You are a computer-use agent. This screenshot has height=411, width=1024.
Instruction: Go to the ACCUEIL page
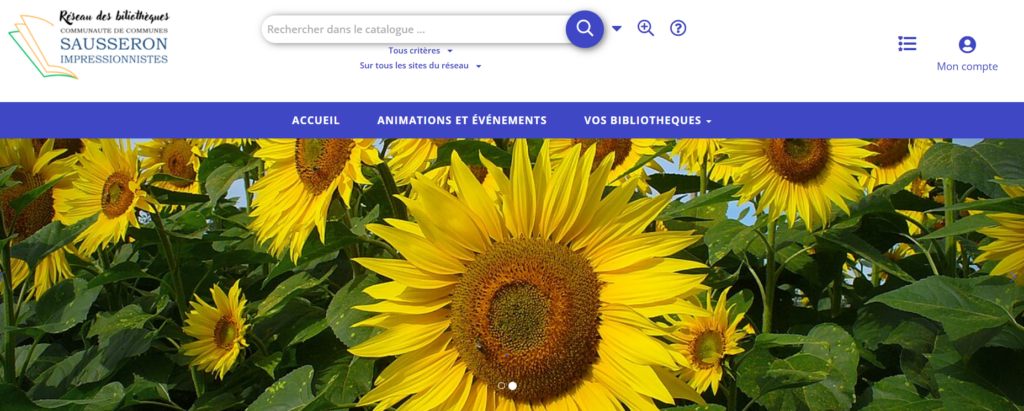(315, 120)
